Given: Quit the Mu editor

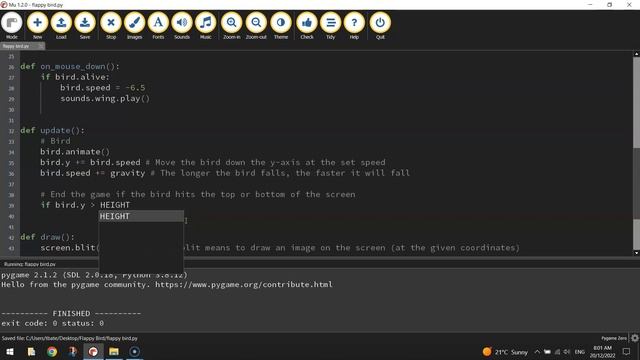Looking at the screenshot, I should [380, 26].
